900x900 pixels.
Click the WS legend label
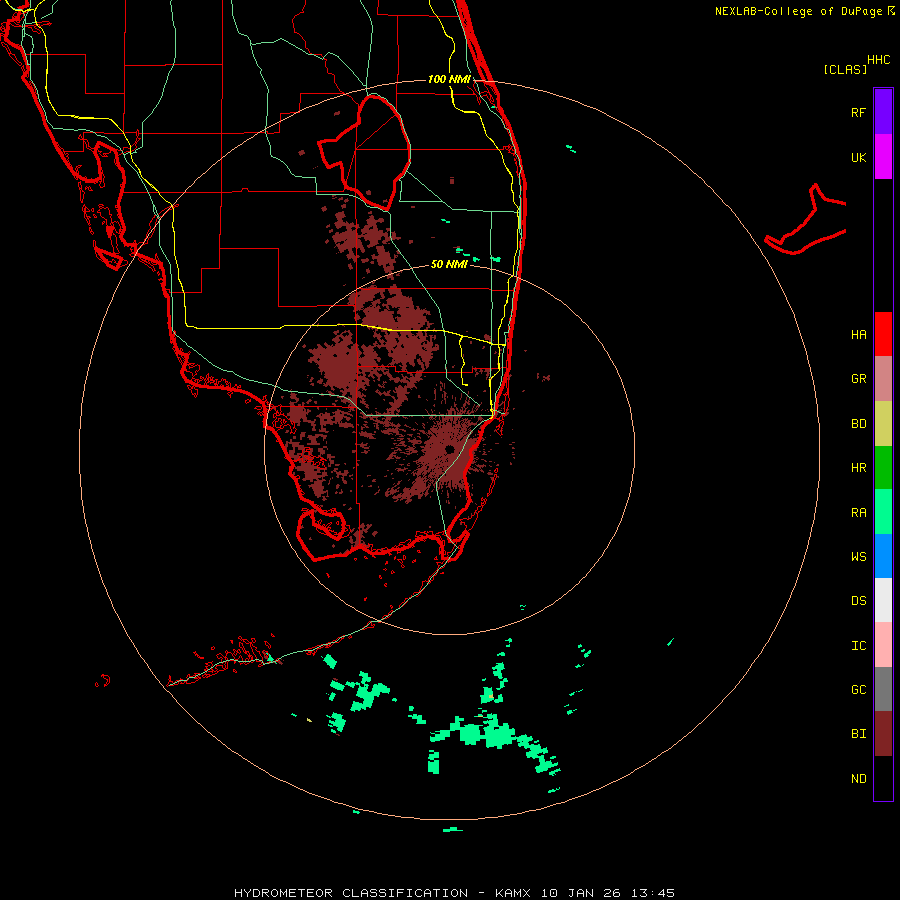pyautogui.click(x=858, y=557)
